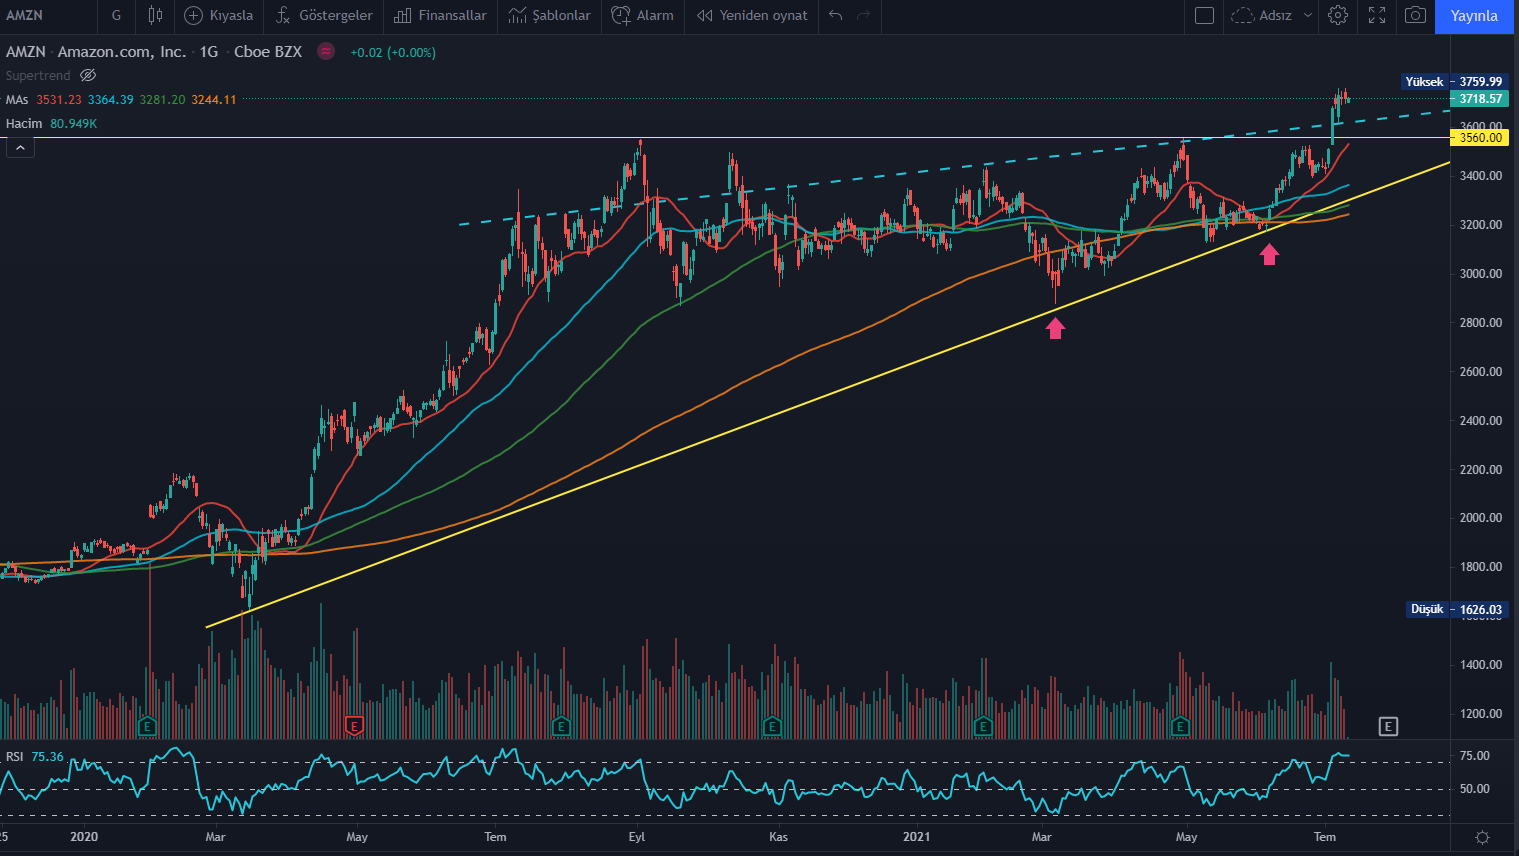Click the earnings E marker near Kas 2020
Screen dimensions: 1519x856
[x=772, y=726]
